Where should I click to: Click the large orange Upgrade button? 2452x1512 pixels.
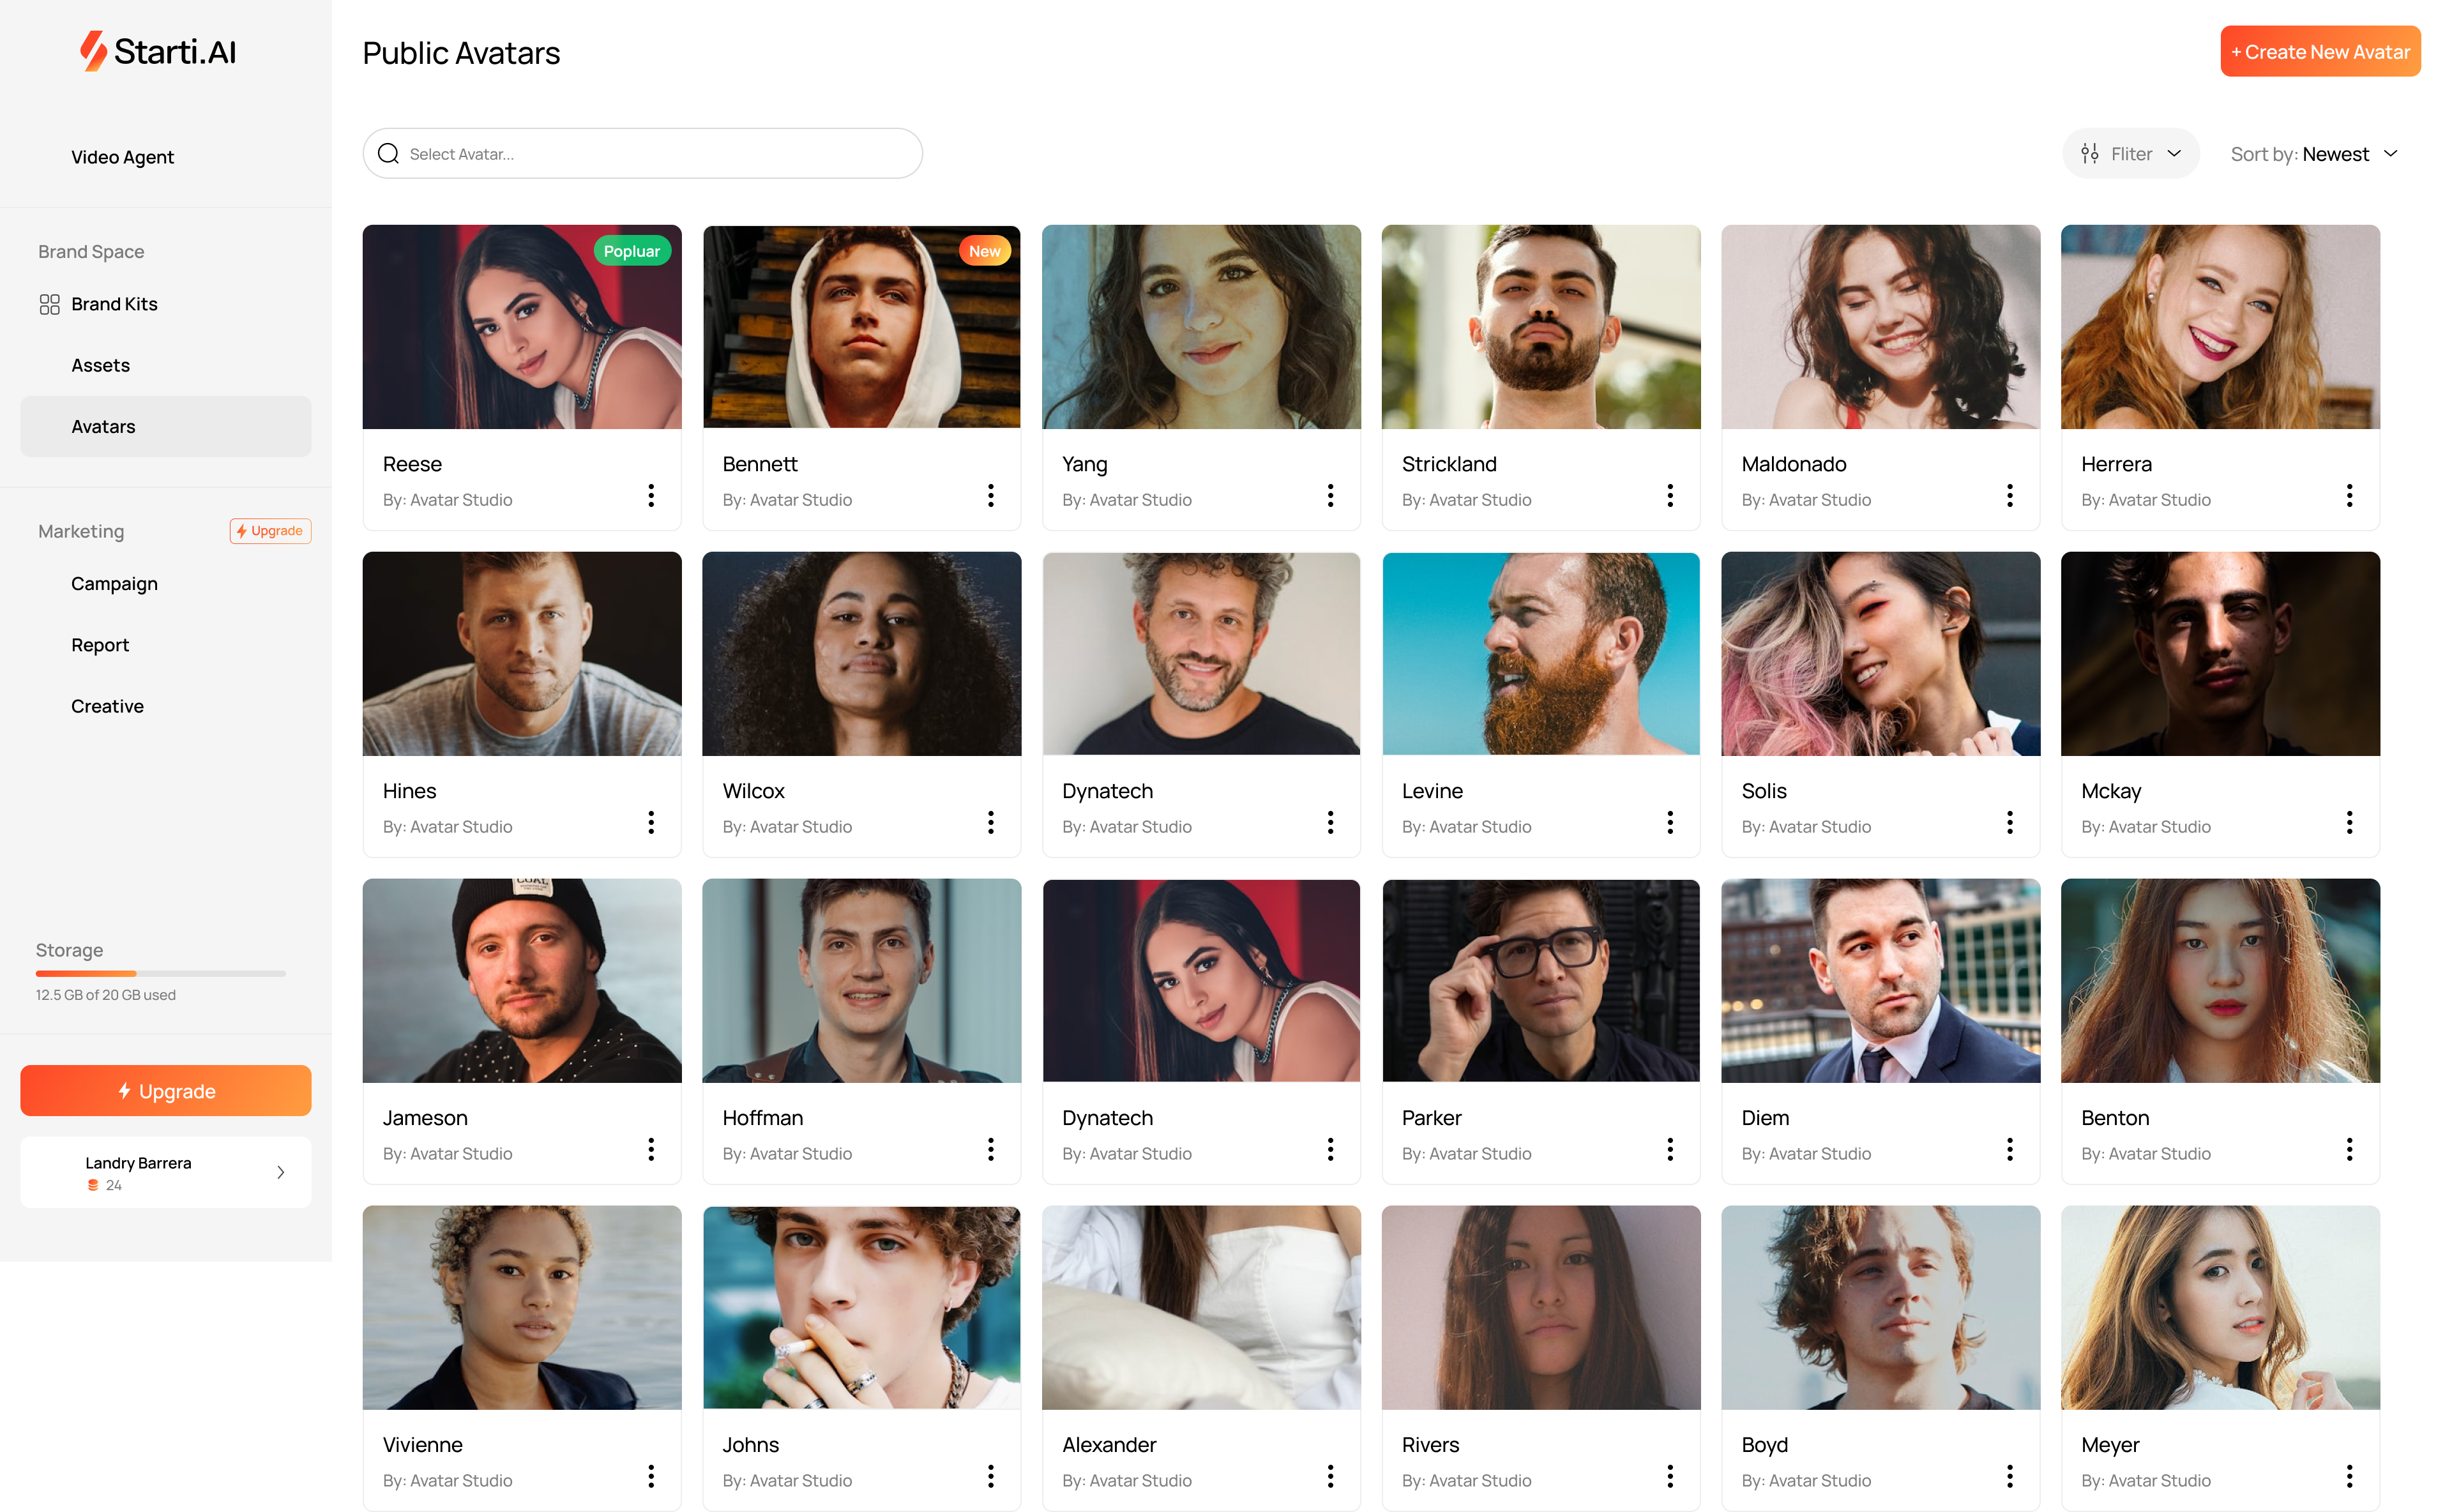pyautogui.click(x=166, y=1091)
